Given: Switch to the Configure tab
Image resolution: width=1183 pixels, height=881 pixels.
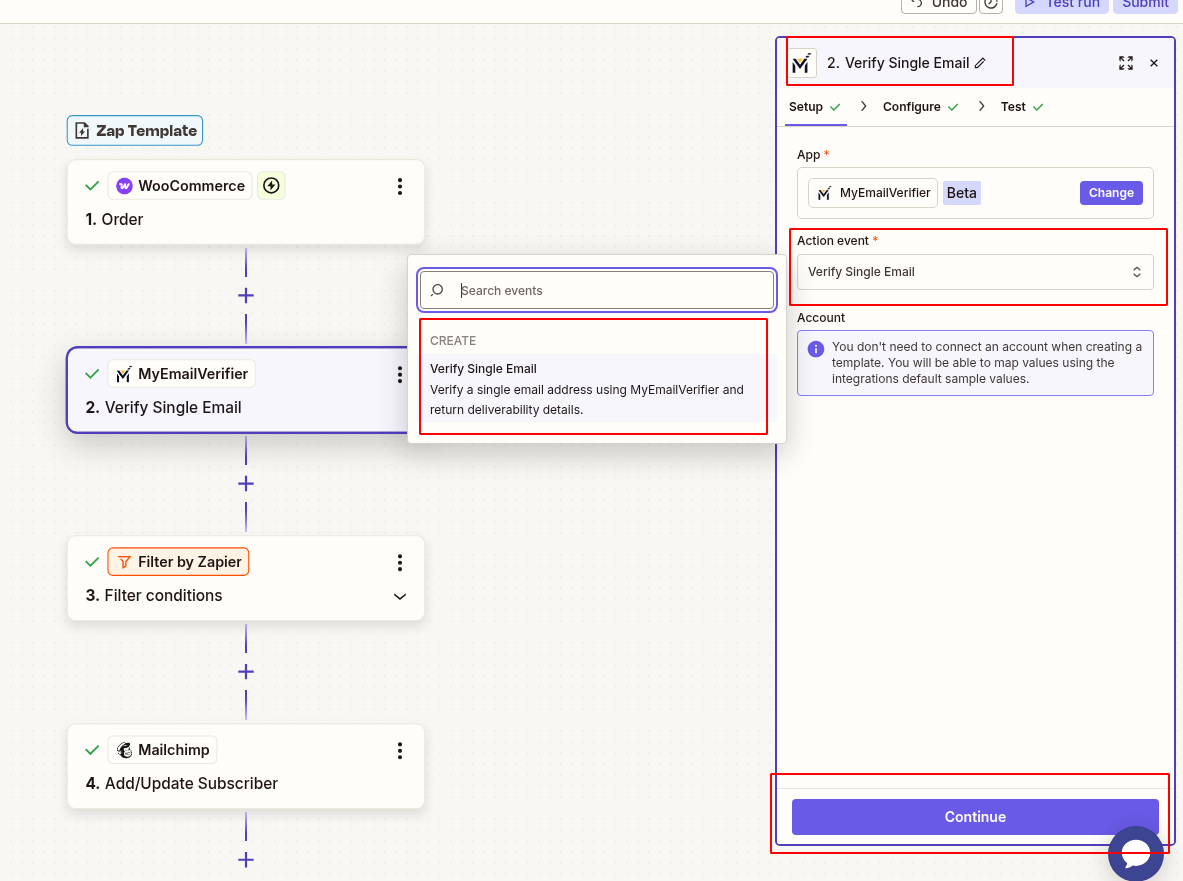Looking at the screenshot, I should [x=911, y=106].
